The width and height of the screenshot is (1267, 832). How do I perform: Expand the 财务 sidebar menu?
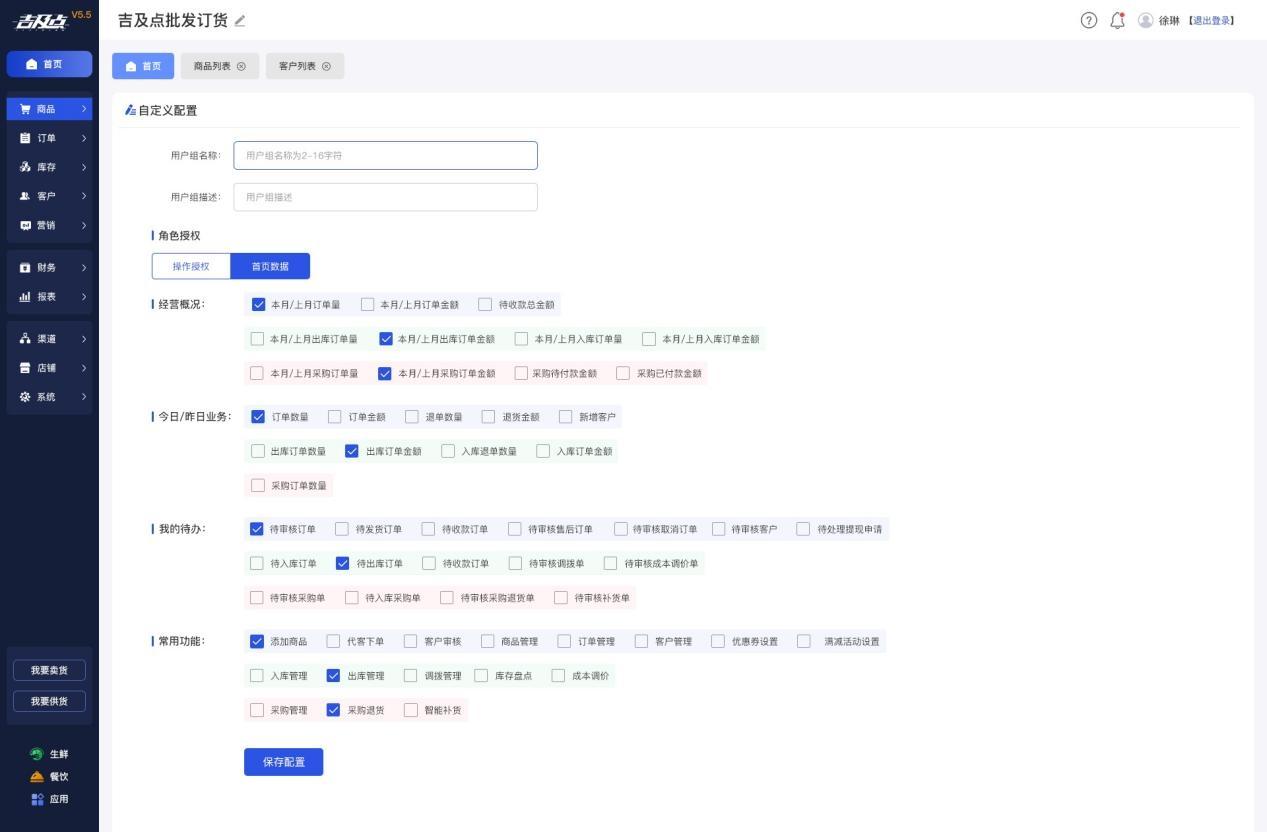[x=49, y=268]
